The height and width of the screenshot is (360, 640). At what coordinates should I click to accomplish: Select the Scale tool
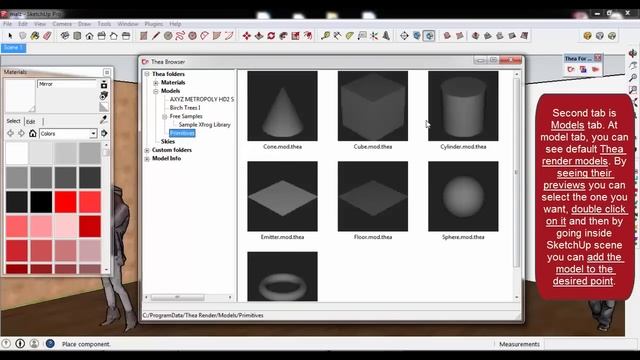(296, 36)
